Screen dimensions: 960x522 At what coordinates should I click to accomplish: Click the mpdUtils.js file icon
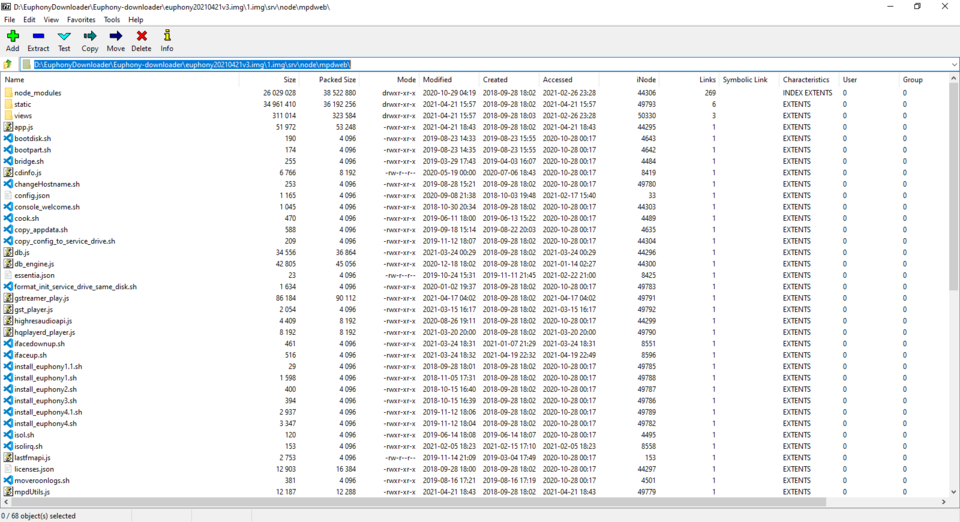tap(8, 491)
